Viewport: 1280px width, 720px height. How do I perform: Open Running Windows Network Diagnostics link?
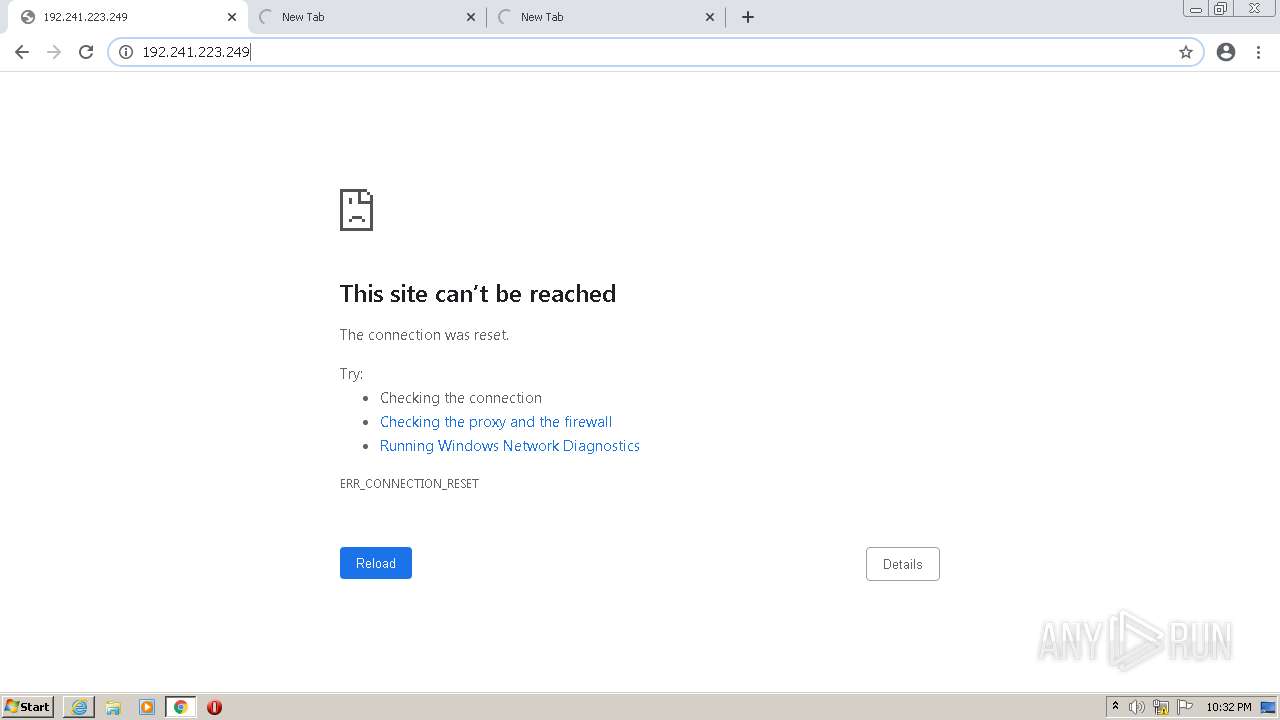[510, 446]
